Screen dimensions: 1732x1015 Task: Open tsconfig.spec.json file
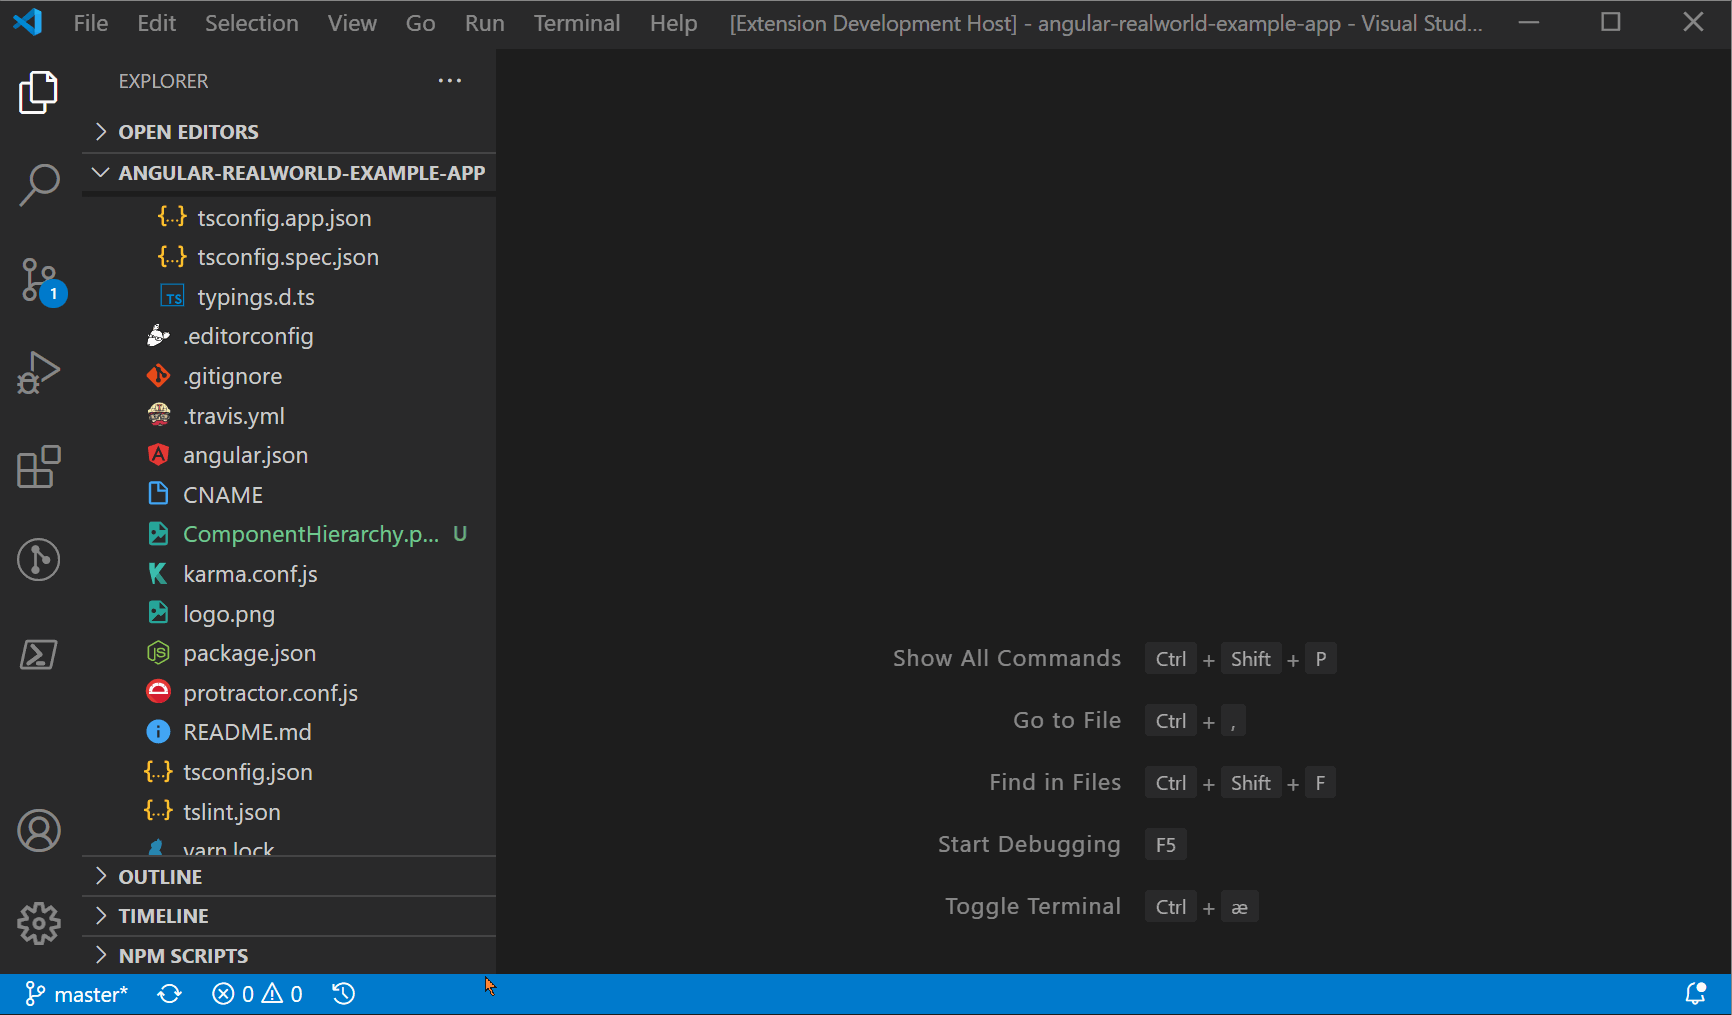(x=289, y=257)
